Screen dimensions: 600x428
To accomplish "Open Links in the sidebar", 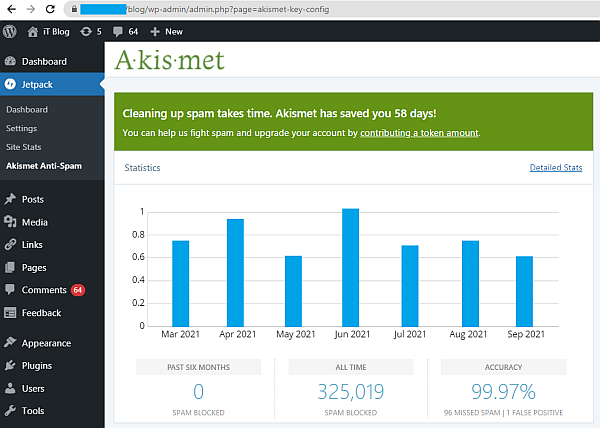I will (x=32, y=245).
